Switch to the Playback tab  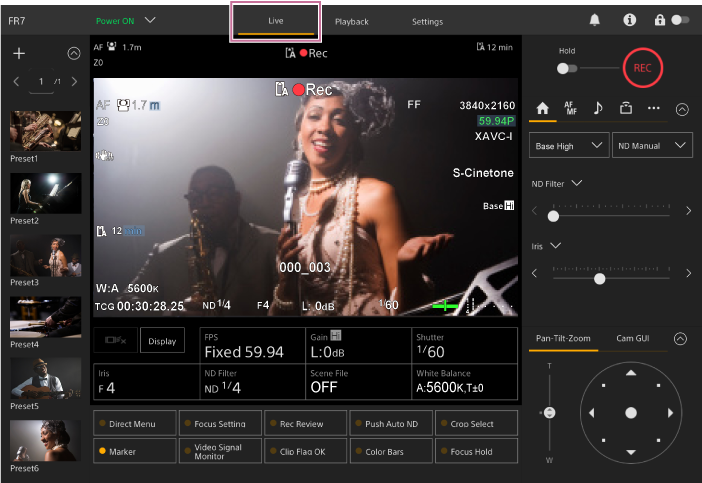click(x=351, y=21)
